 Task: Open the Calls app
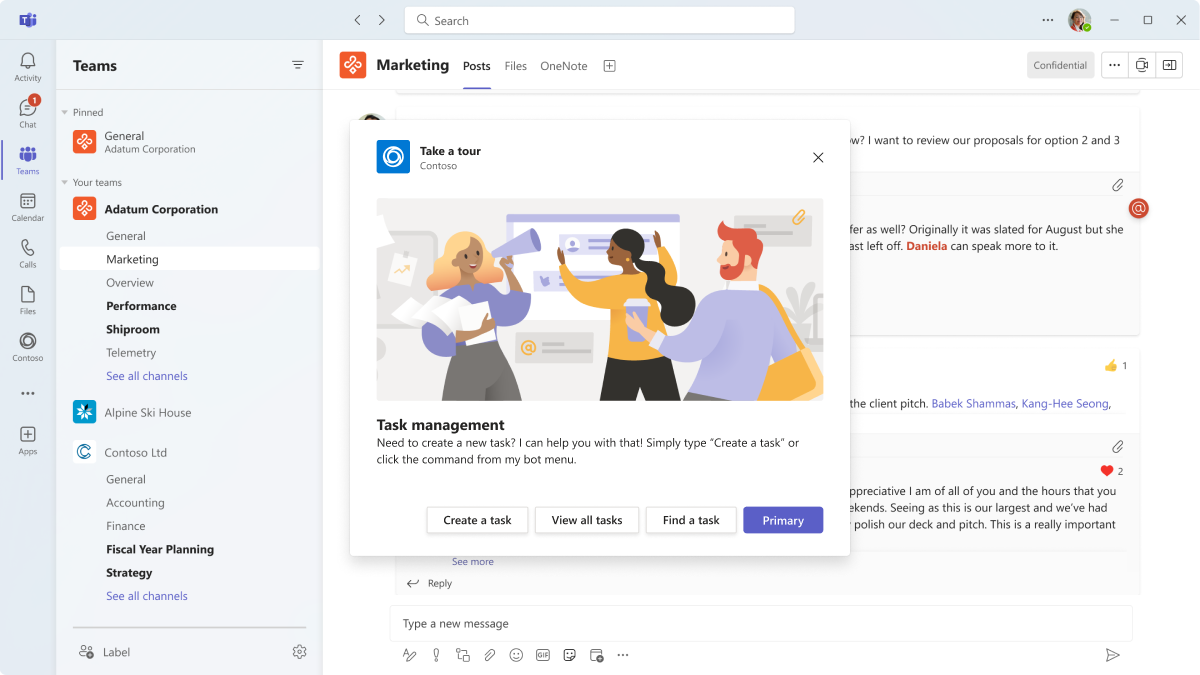[x=28, y=252]
